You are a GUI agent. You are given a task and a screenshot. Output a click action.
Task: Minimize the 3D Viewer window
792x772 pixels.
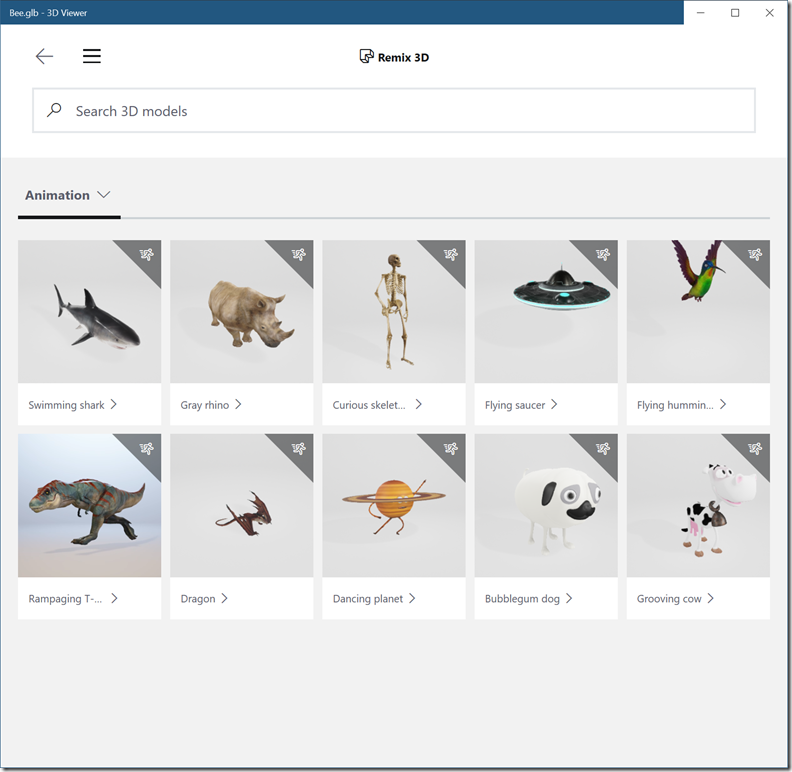701,13
